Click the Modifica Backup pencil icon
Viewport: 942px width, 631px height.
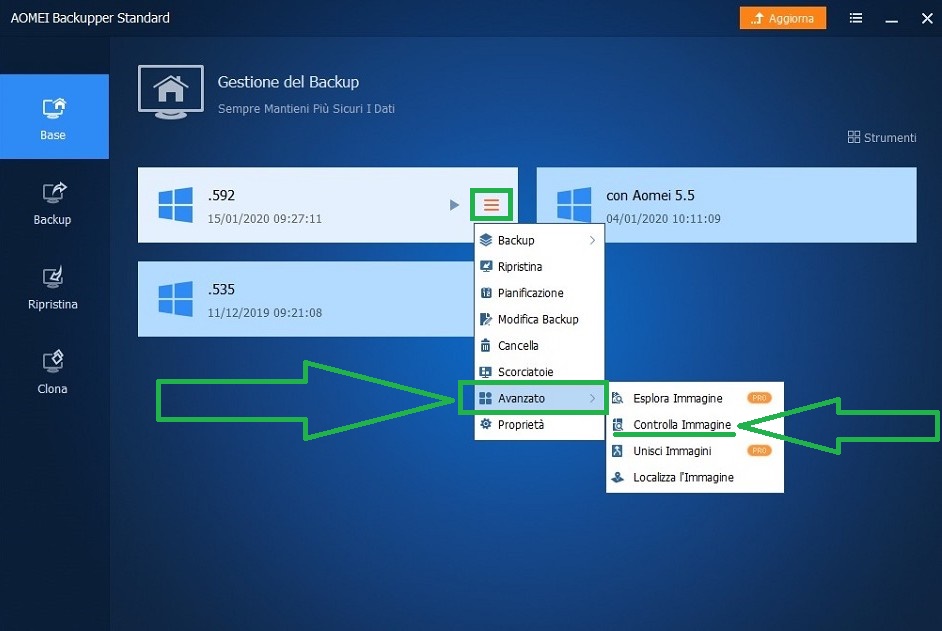(x=486, y=319)
